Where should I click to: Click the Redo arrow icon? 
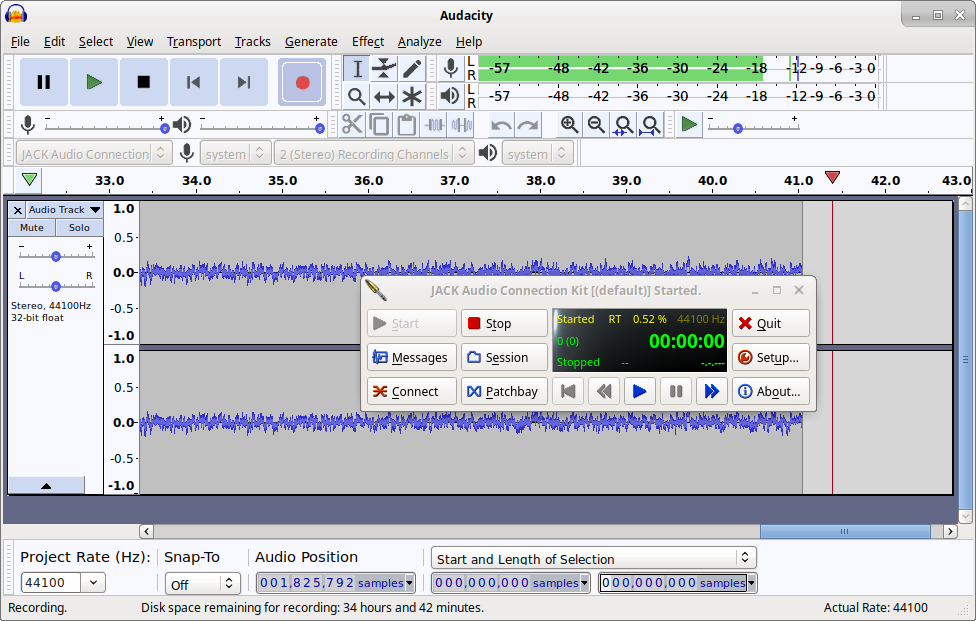[528, 125]
